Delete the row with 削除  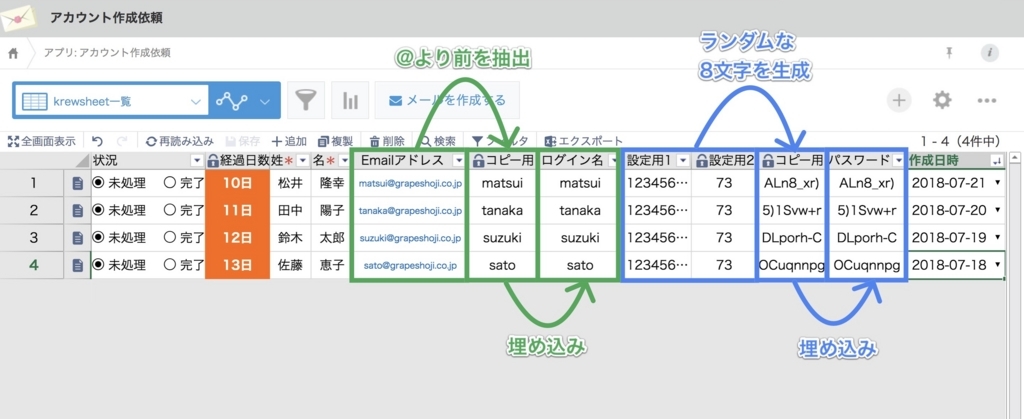387,141
